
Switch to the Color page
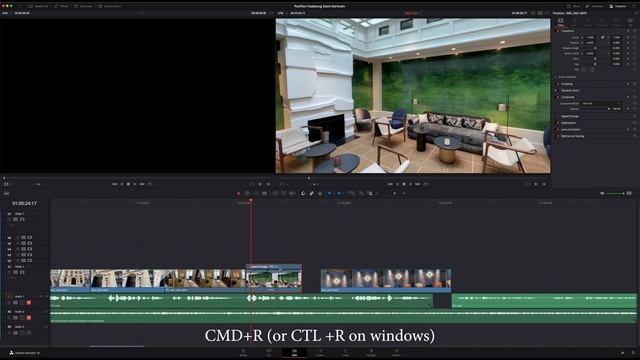(x=345, y=352)
